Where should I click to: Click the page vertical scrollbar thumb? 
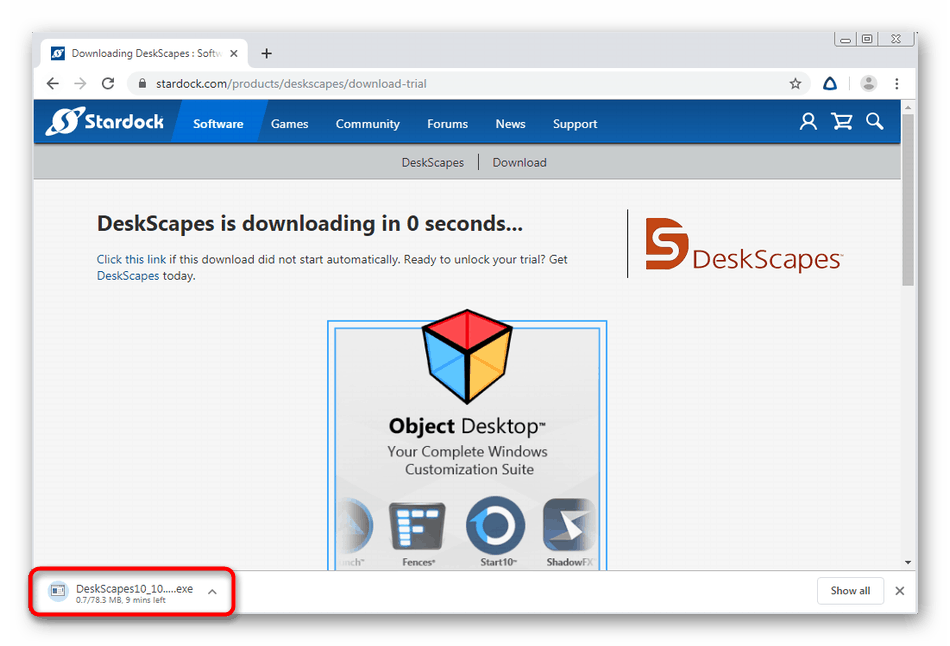(x=908, y=199)
